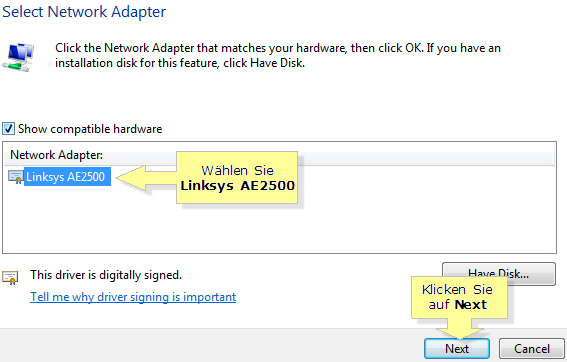Image resolution: width=567 pixels, height=362 pixels.
Task: Click the signed driver certificate icon
Action: [10, 278]
